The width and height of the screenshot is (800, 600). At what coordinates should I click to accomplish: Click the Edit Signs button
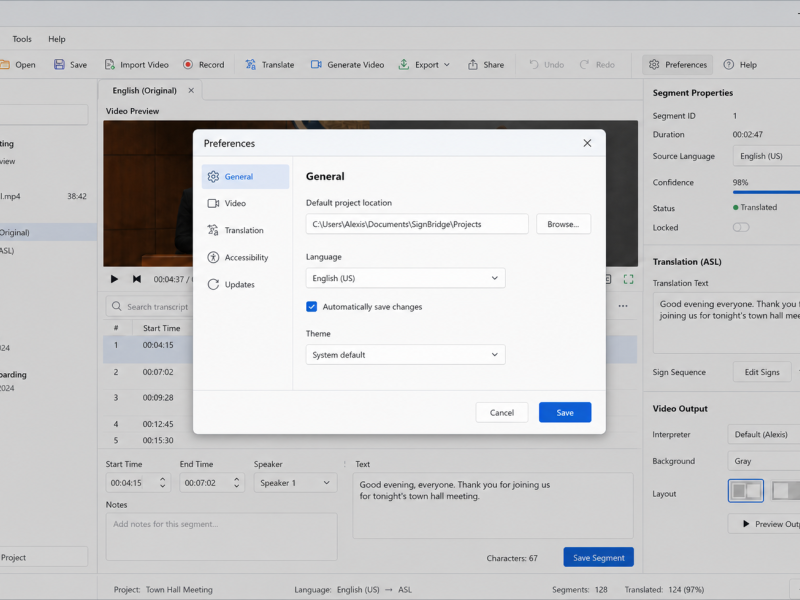coord(762,372)
